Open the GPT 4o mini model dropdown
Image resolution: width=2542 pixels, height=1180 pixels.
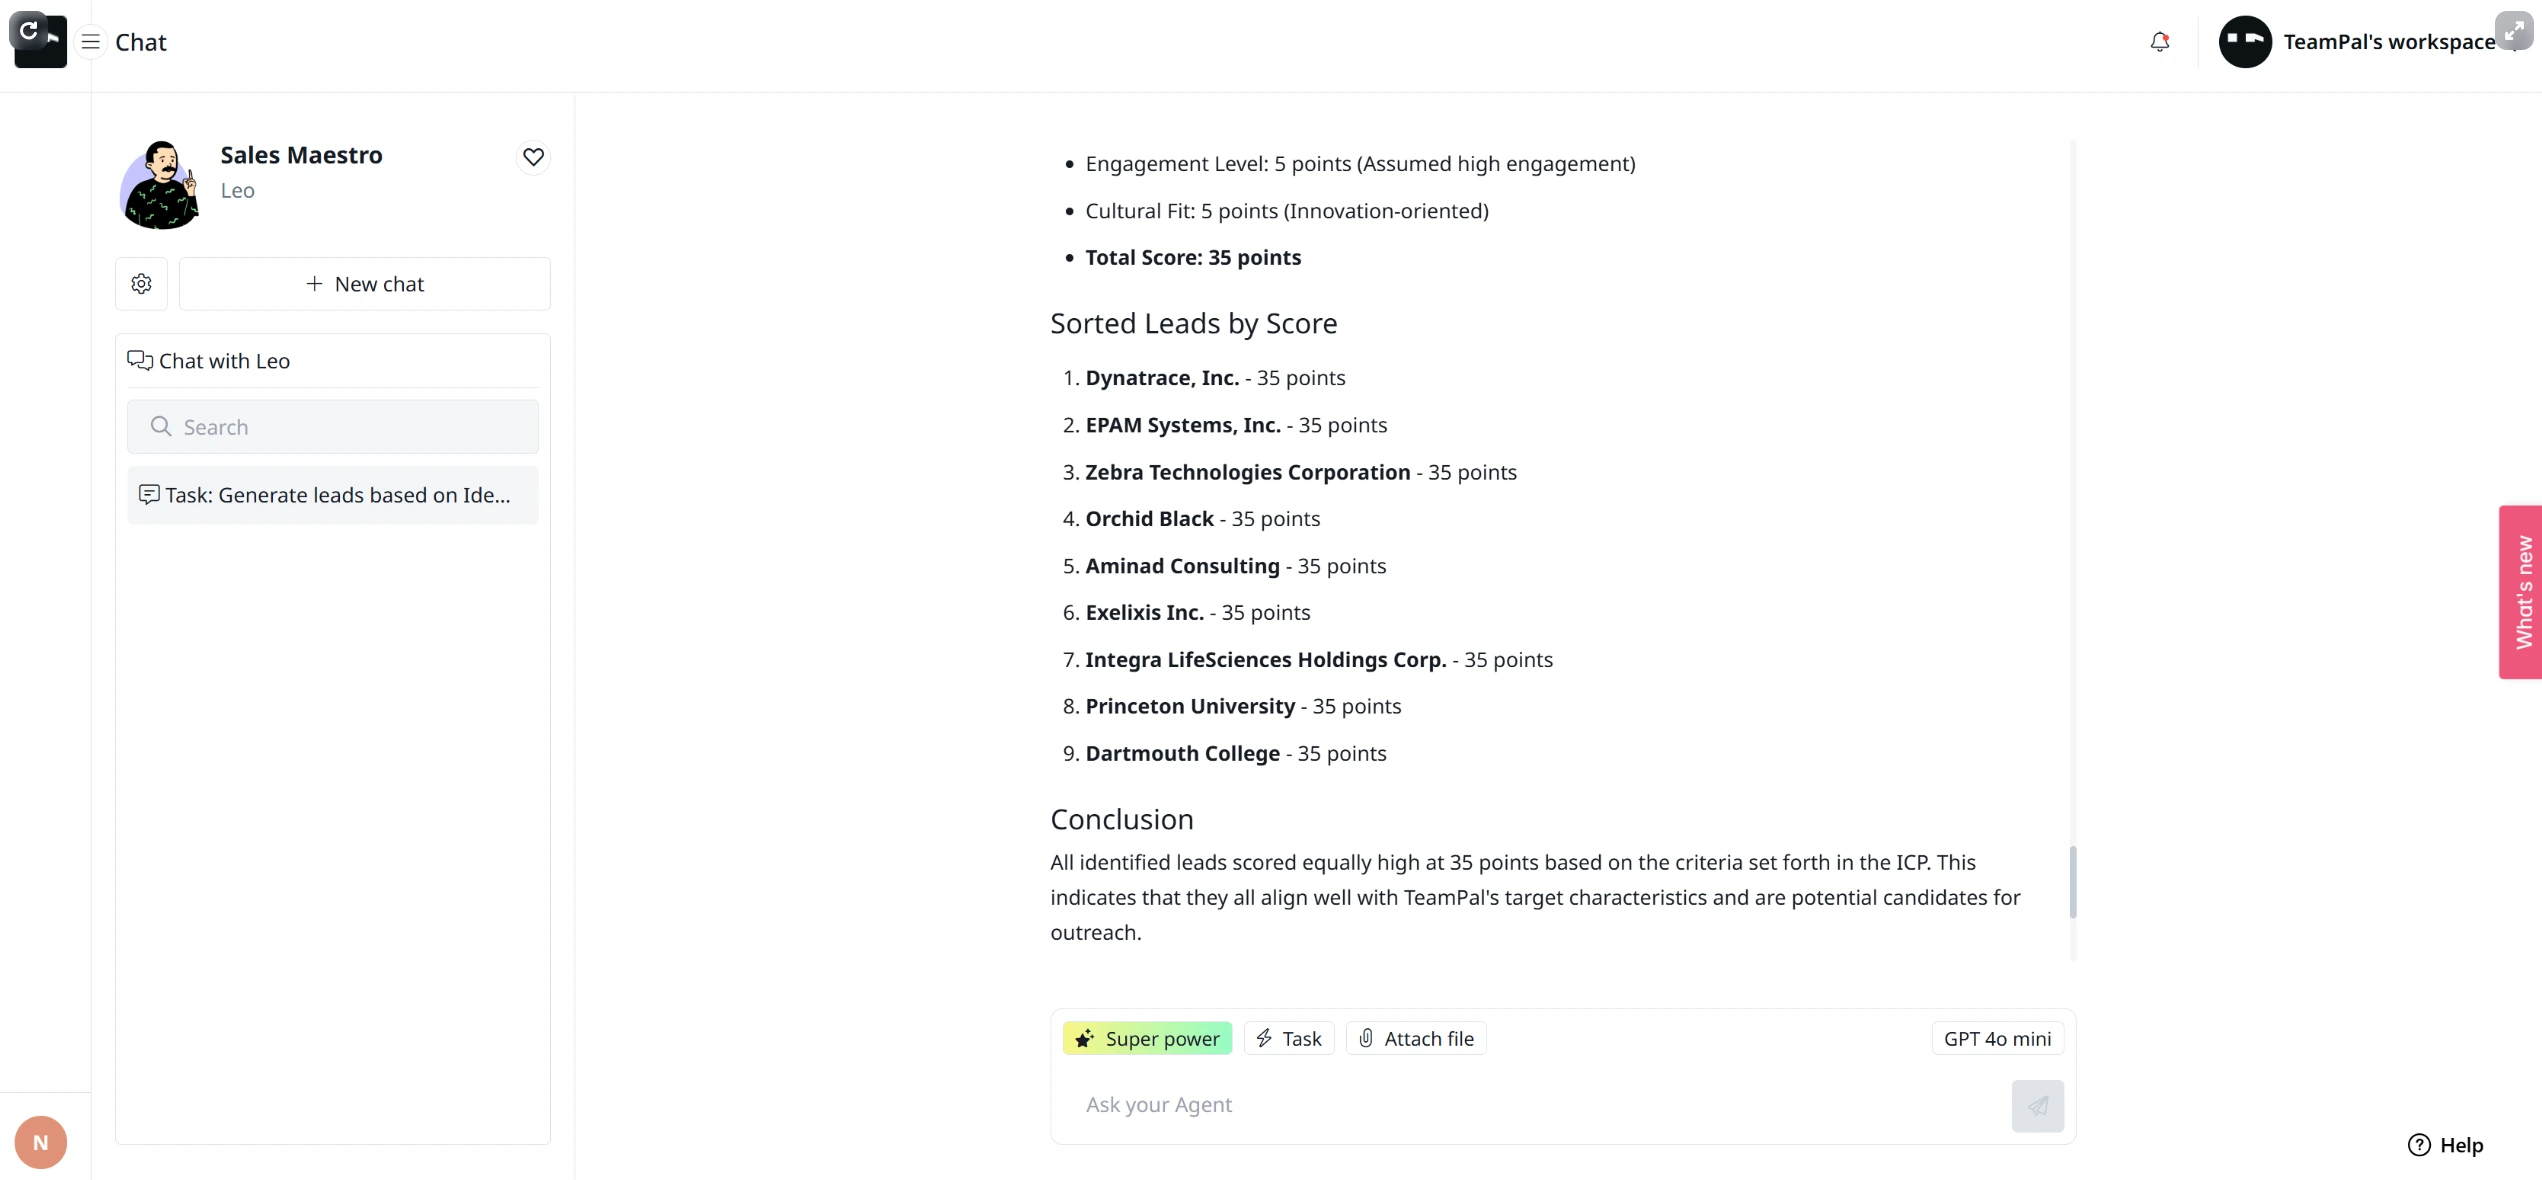click(1997, 1038)
